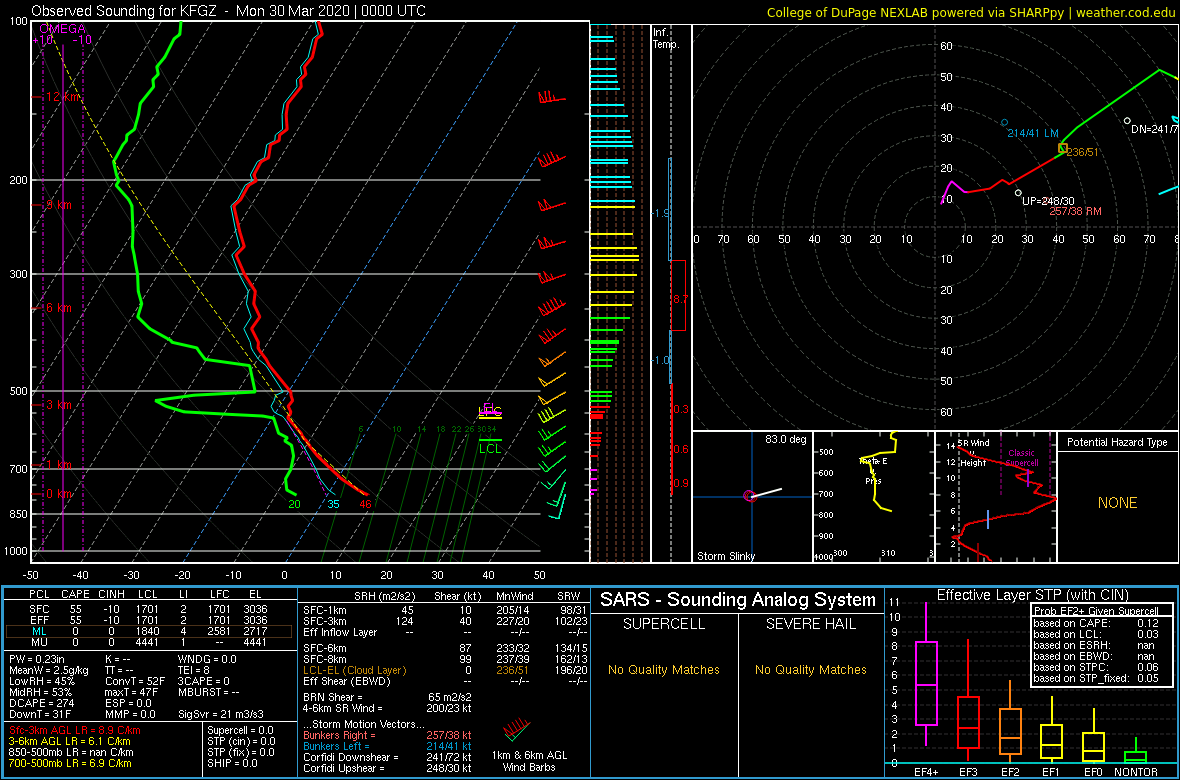This screenshot has width=1180, height=780.
Task: Click the Corfidi Downshear = 241/72 kt line
Action: pos(388,757)
